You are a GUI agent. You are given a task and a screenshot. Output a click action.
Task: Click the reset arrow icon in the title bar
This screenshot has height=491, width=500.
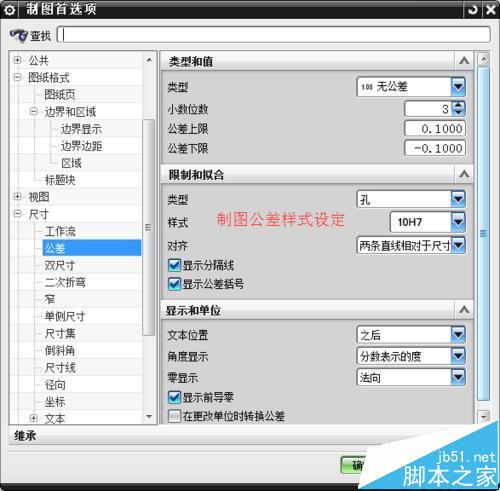tap(473, 10)
